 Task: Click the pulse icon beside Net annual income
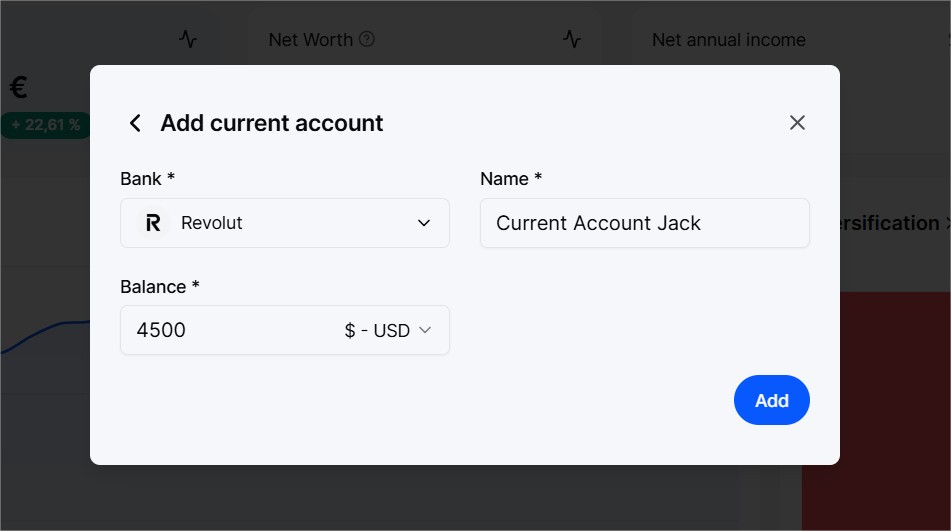[x=571, y=39]
